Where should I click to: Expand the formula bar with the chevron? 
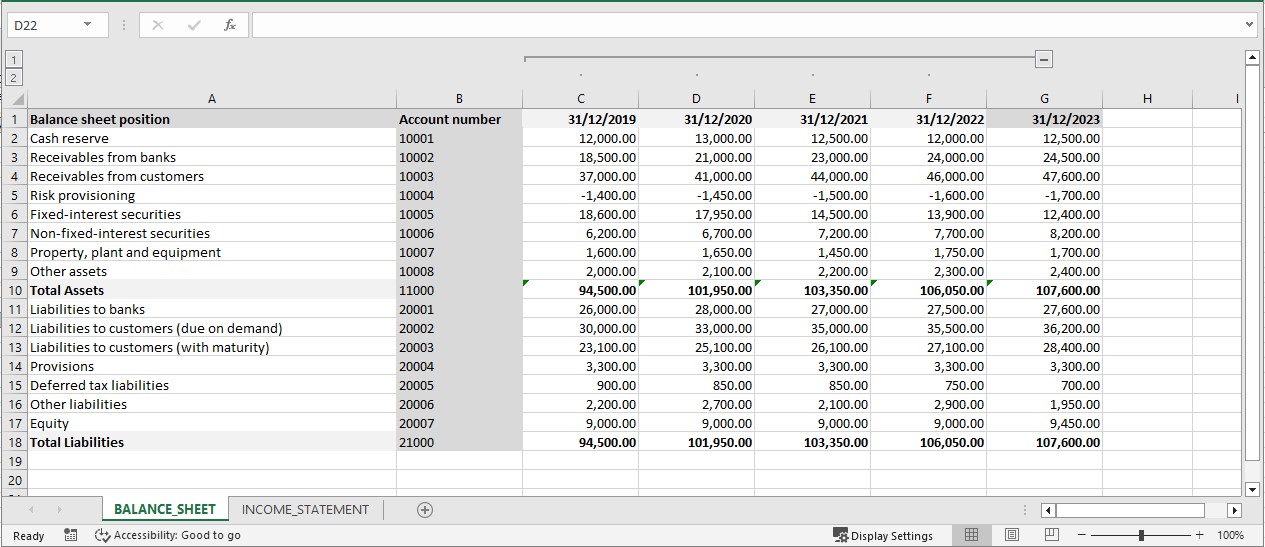(1250, 25)
